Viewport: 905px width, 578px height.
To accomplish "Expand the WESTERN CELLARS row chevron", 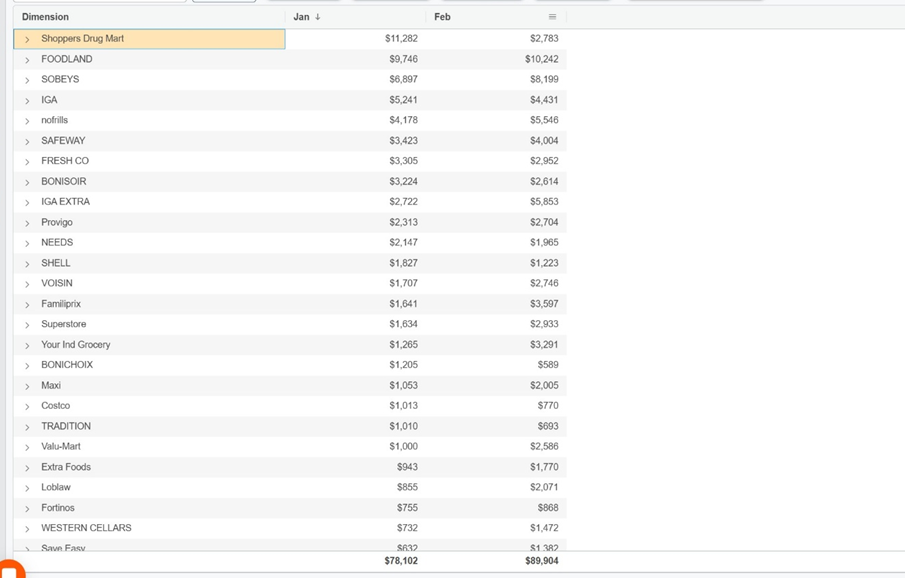I will [27, 529].
